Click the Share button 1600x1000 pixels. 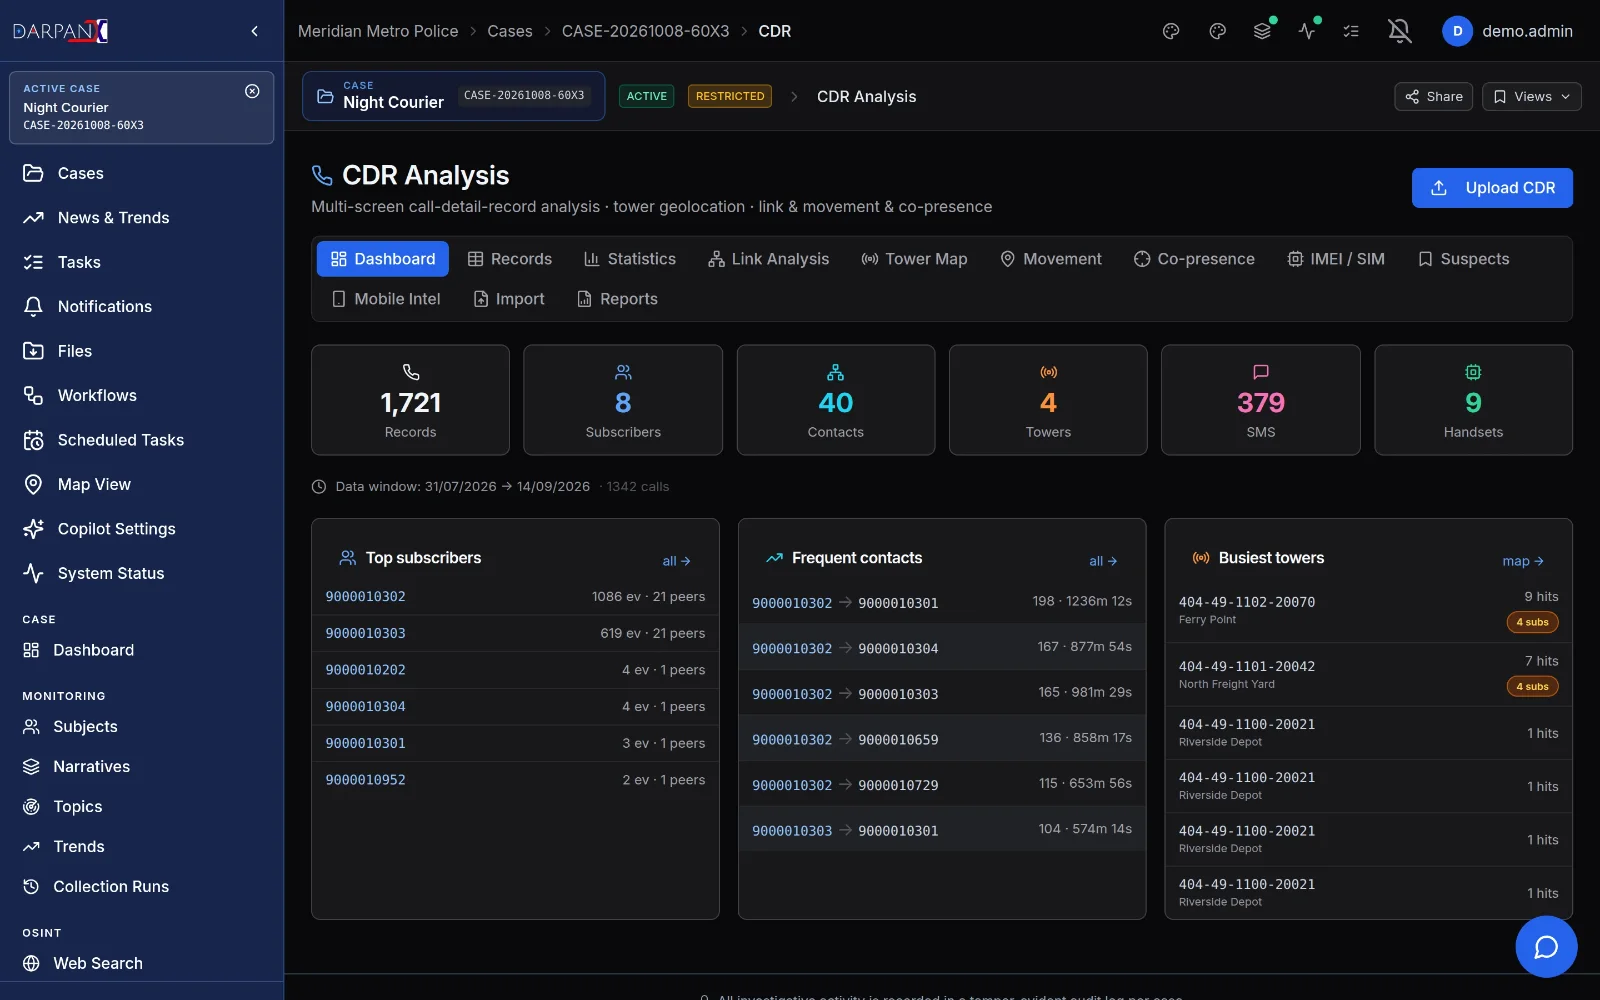coord(1433,97)
